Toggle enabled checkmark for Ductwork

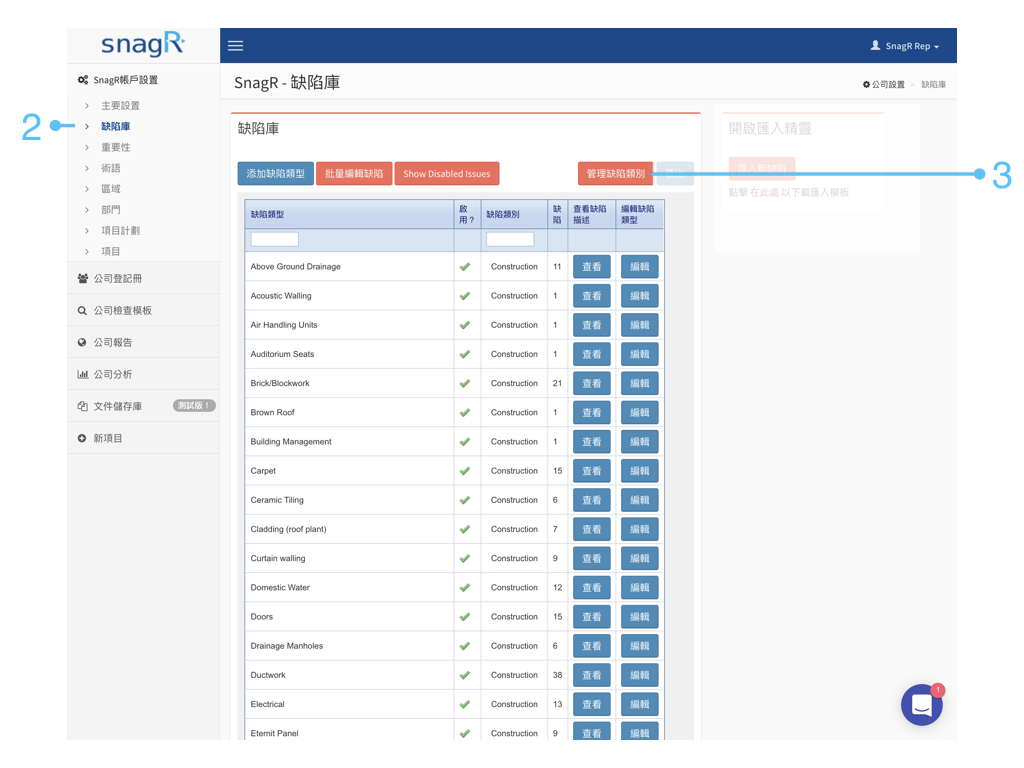pos(465,675)
